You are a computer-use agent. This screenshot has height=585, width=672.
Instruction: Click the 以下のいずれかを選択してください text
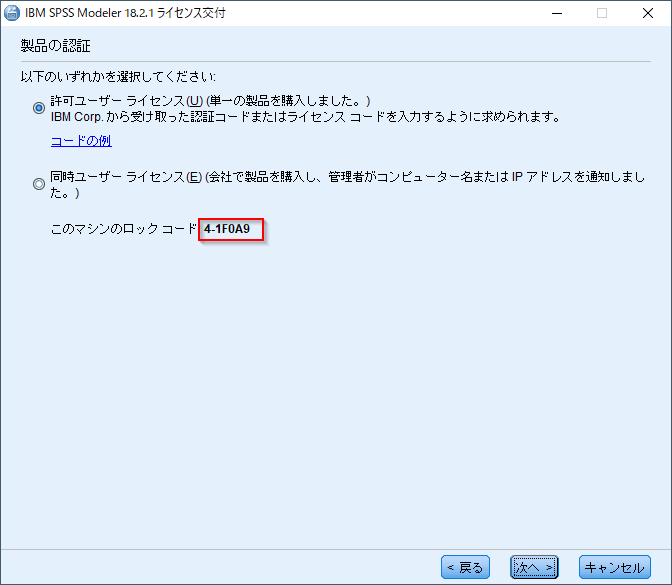point(118,77)
